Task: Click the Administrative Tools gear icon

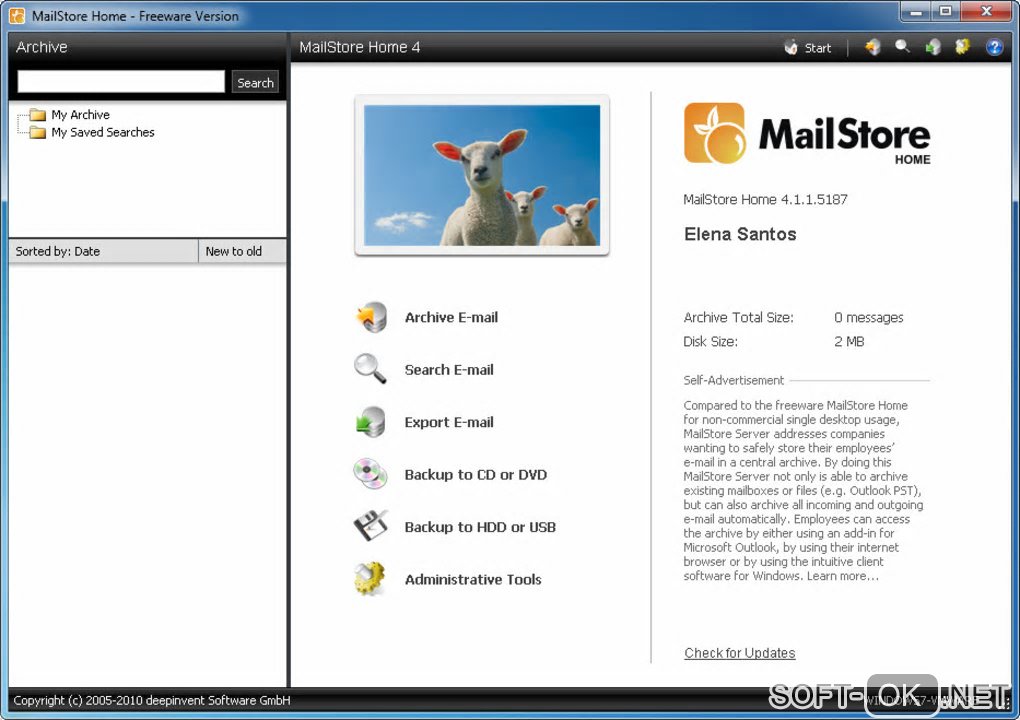Action: click(x=370, y=578)
